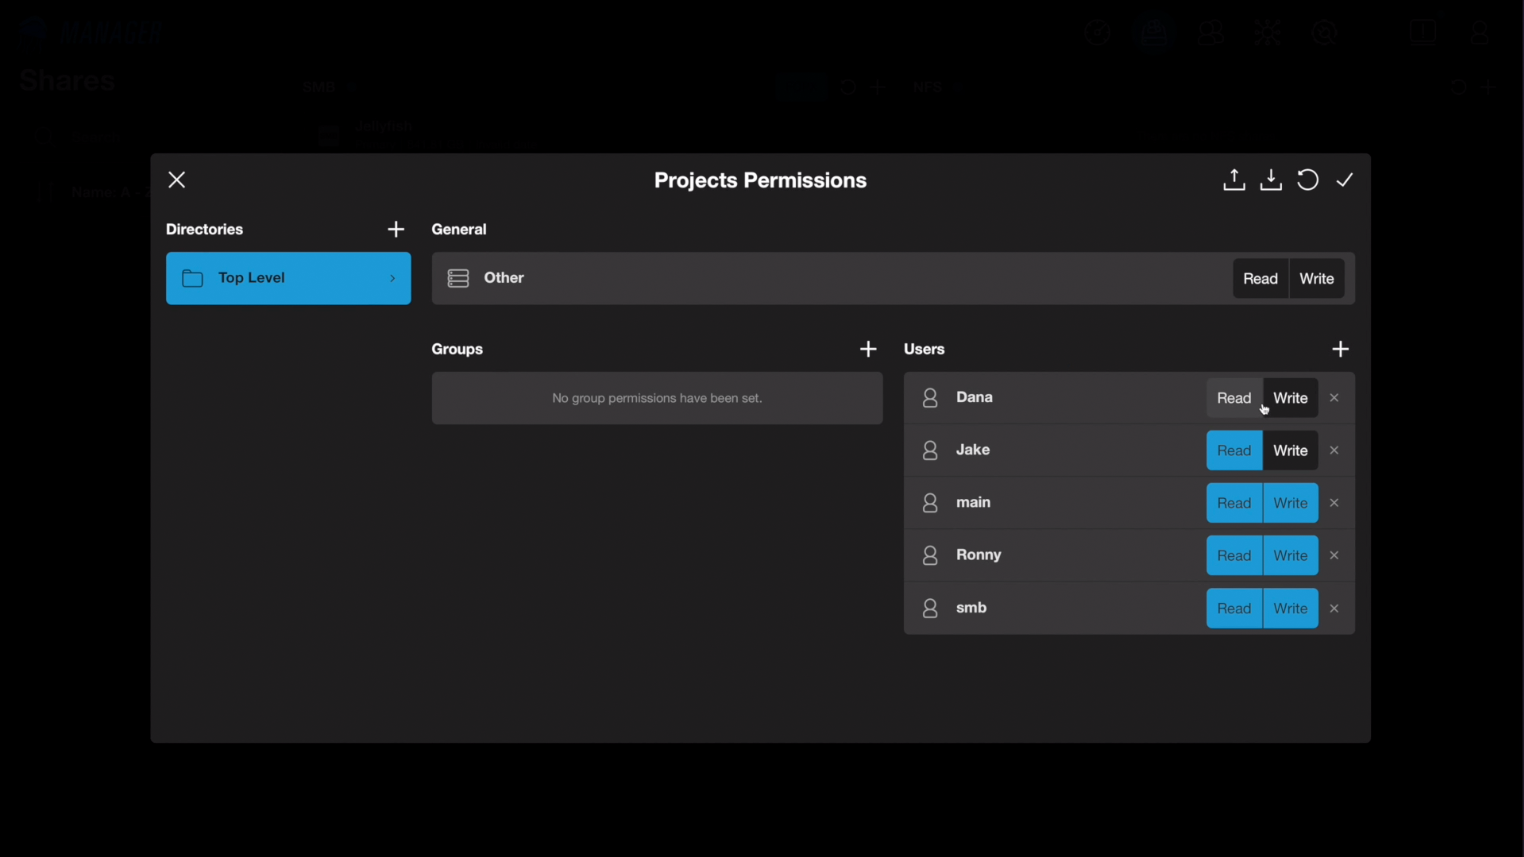Expand the Top Level directory chevron
This screenshot has height=857, width=1524.
point(393,279)
